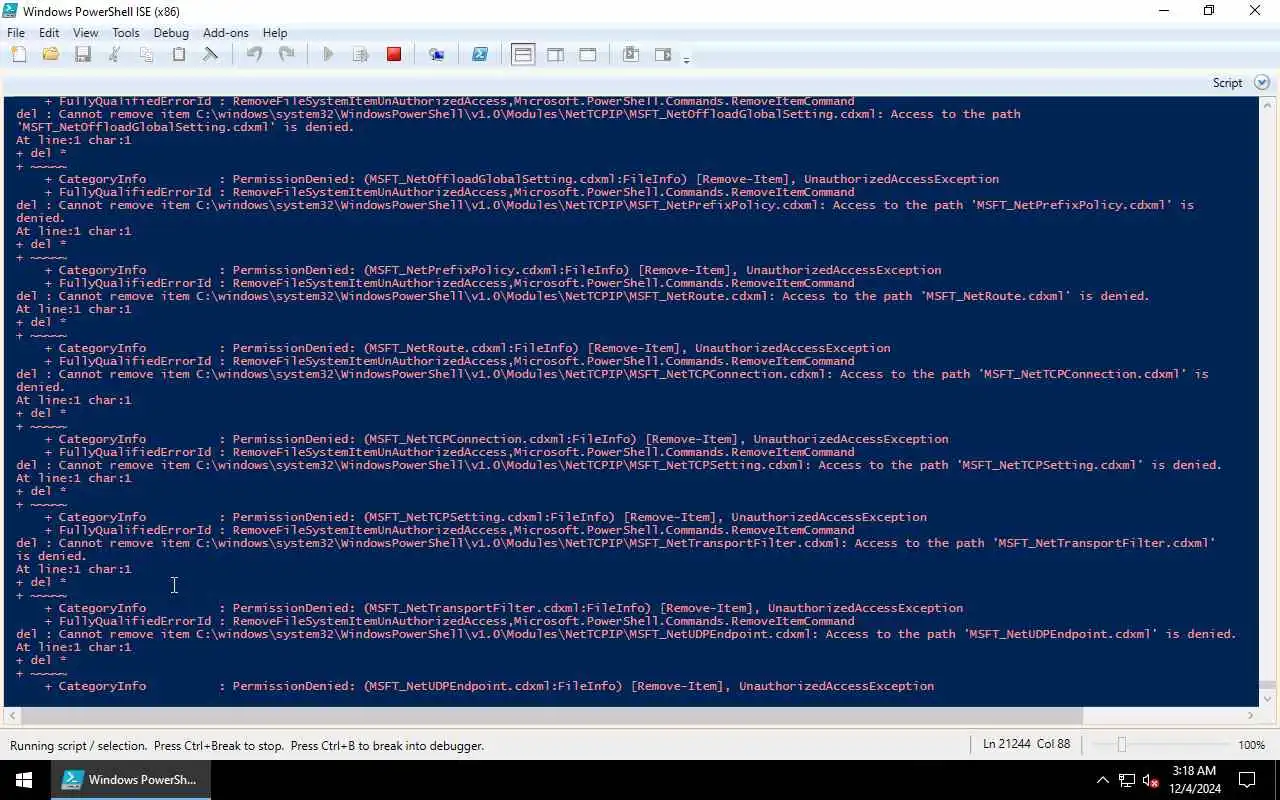Click the Copy toolbar icon
Image resolution: width=1280 pixels, height=800 pixels.
point(146,55)
